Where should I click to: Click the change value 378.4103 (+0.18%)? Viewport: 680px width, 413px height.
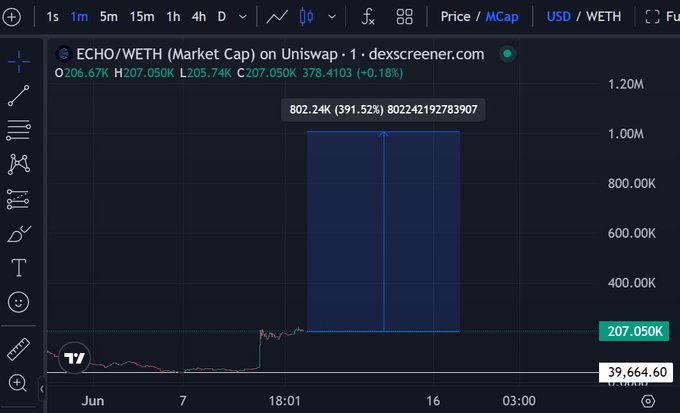(353, 73)
